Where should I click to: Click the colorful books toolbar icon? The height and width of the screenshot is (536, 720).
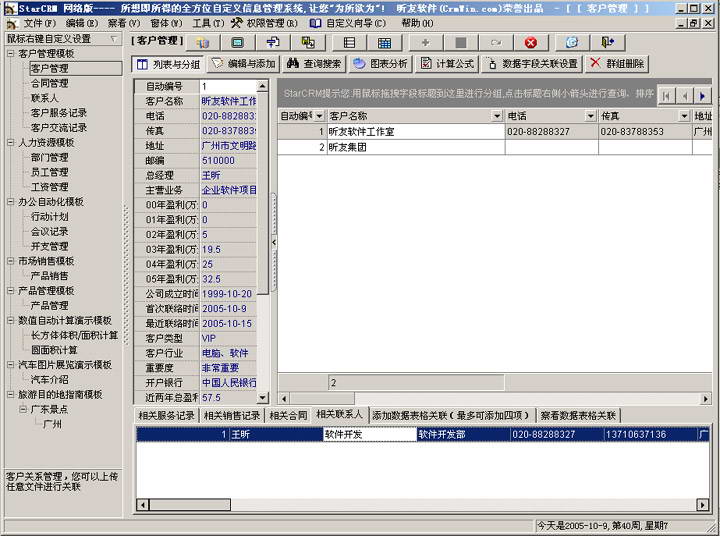[202, 43]
